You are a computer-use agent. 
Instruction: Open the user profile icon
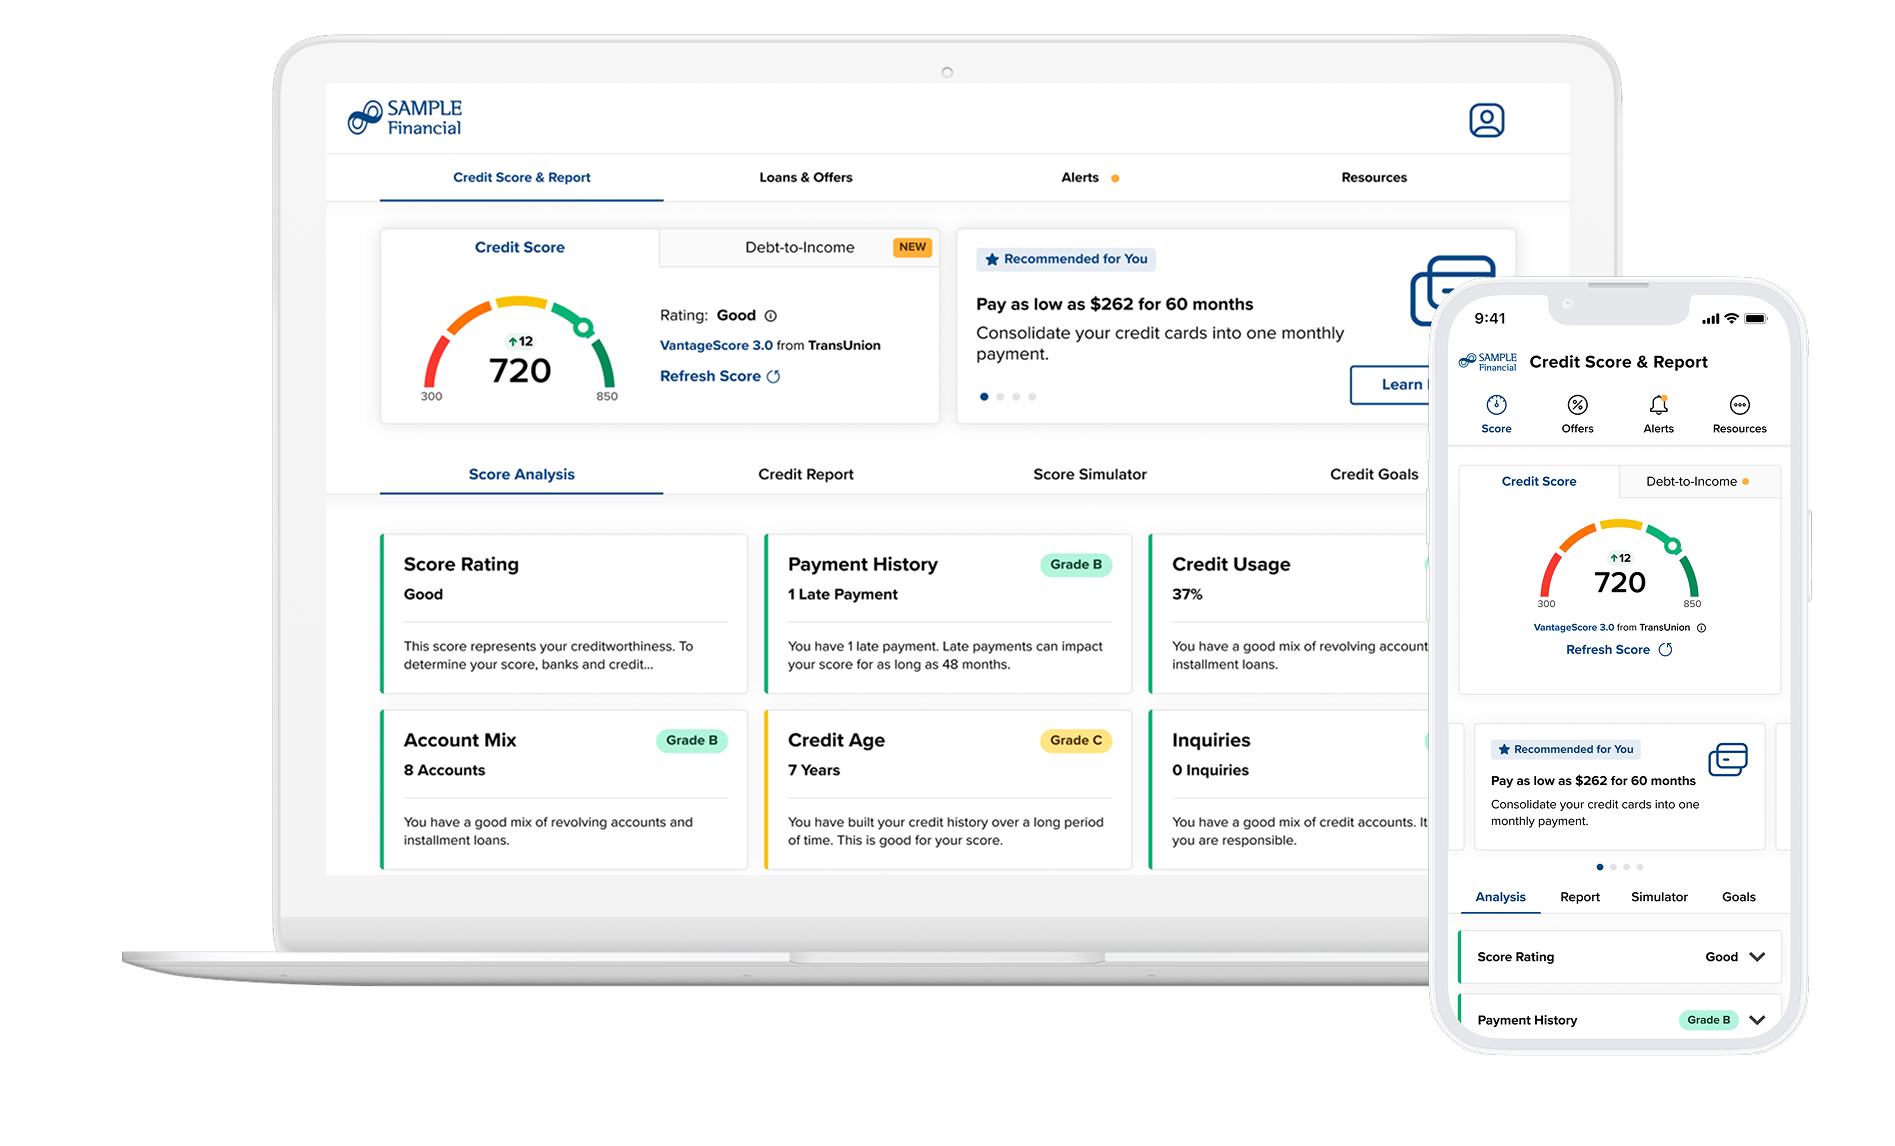(1486, 120)
